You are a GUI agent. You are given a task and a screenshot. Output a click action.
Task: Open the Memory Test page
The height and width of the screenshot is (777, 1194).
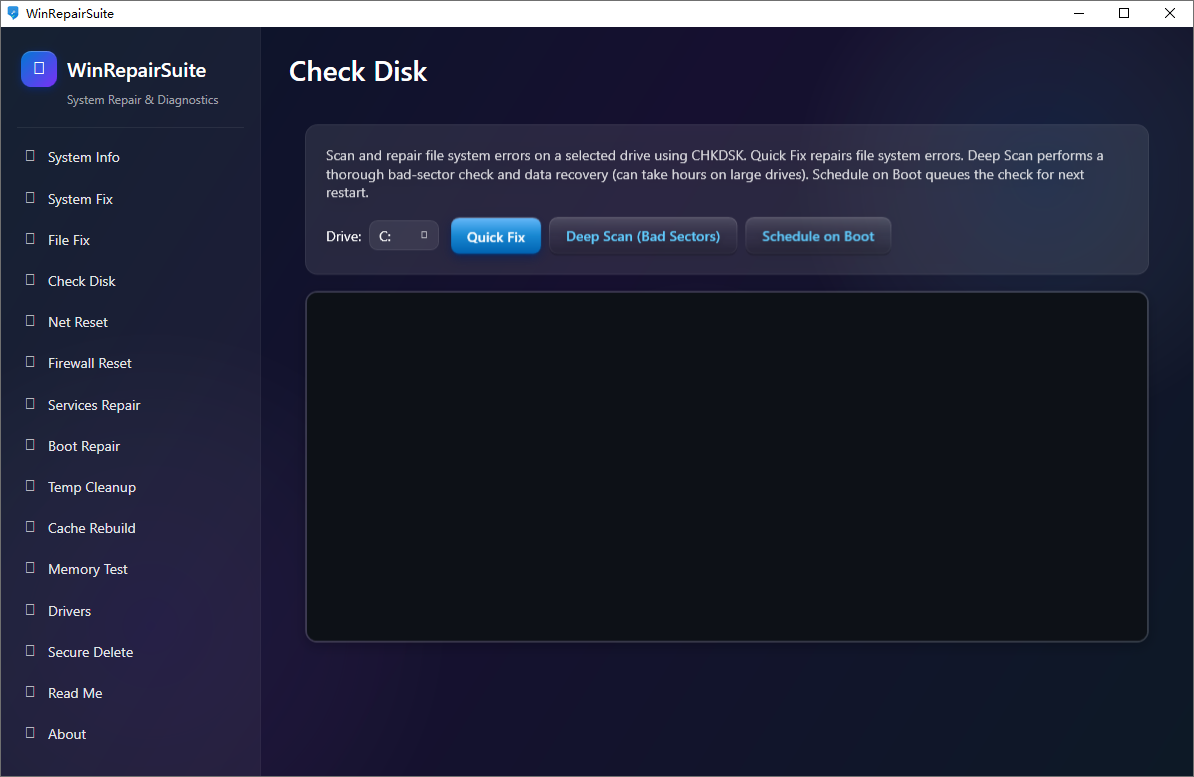tap(130, 570)
